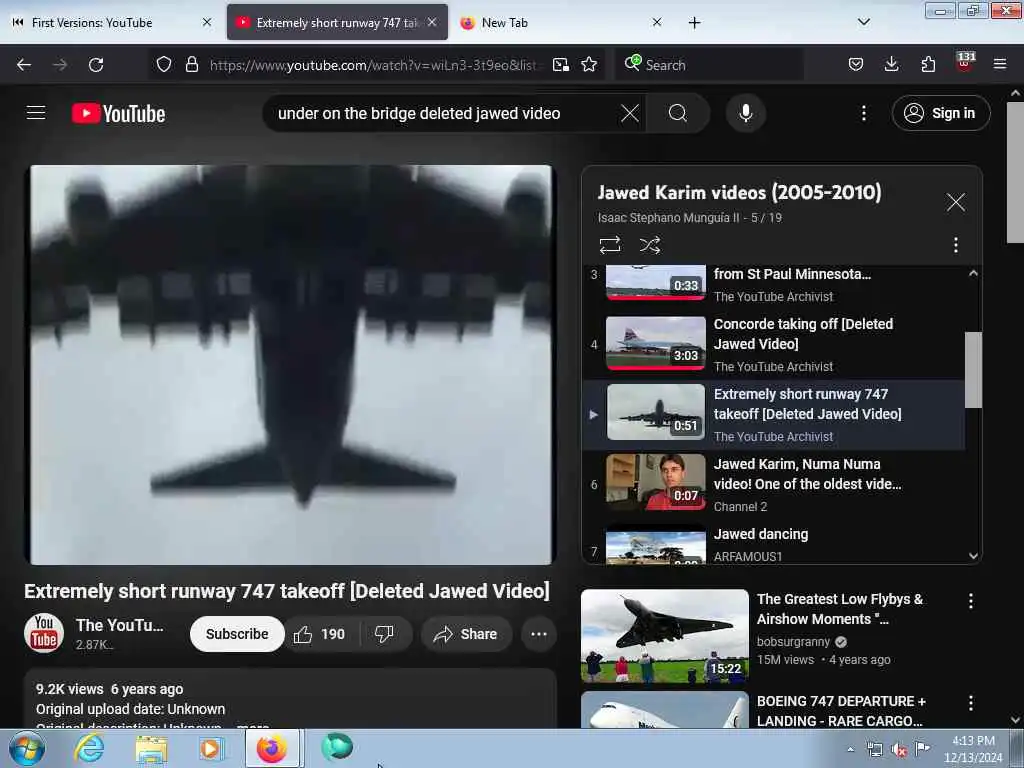Viewport: 1024px width, 768px height.
Task: Open the Firefox application hamburger menu
Action: point(1000,65)
